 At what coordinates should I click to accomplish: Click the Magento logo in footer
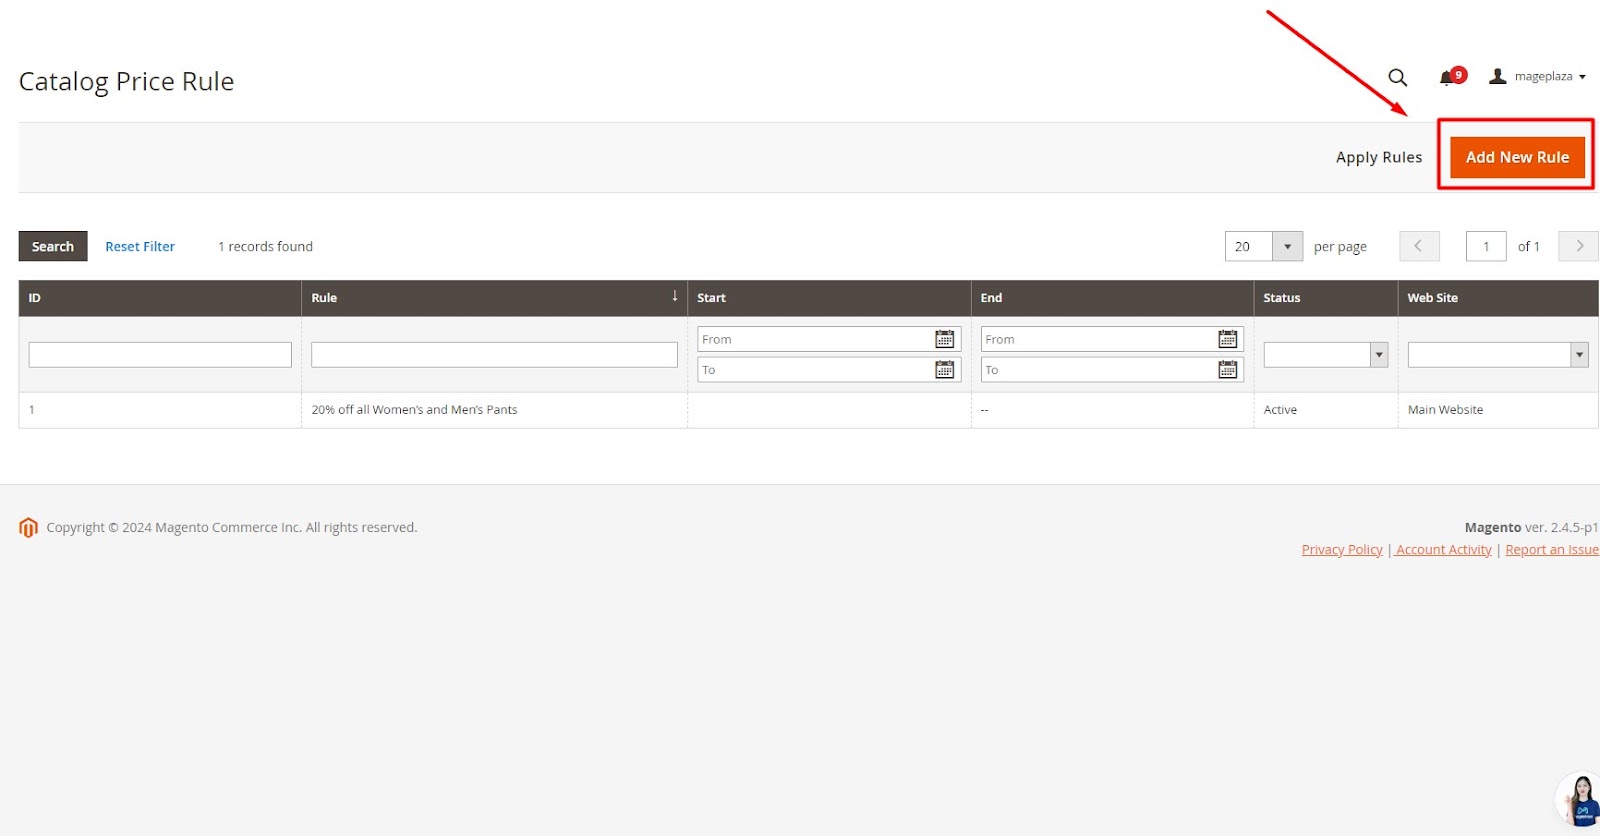(28, 527)
